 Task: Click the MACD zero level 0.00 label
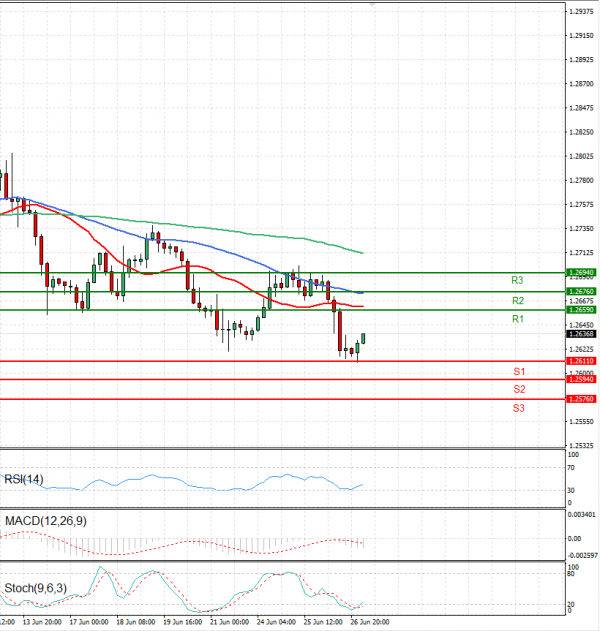click(x=574, y=538)
